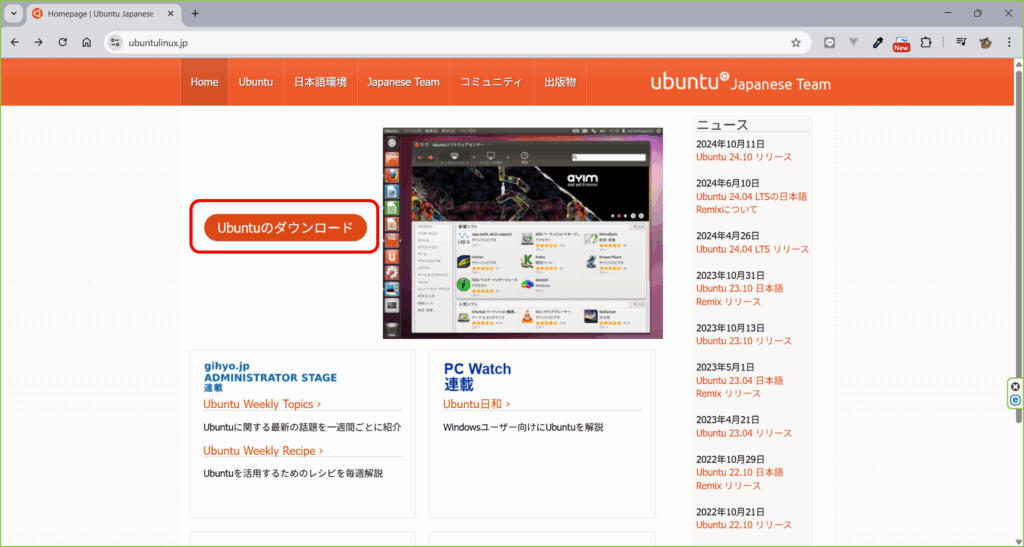Open the Ubuntu 23.04 リリース news link
The image size is (1024, 547).
point(743,433)
